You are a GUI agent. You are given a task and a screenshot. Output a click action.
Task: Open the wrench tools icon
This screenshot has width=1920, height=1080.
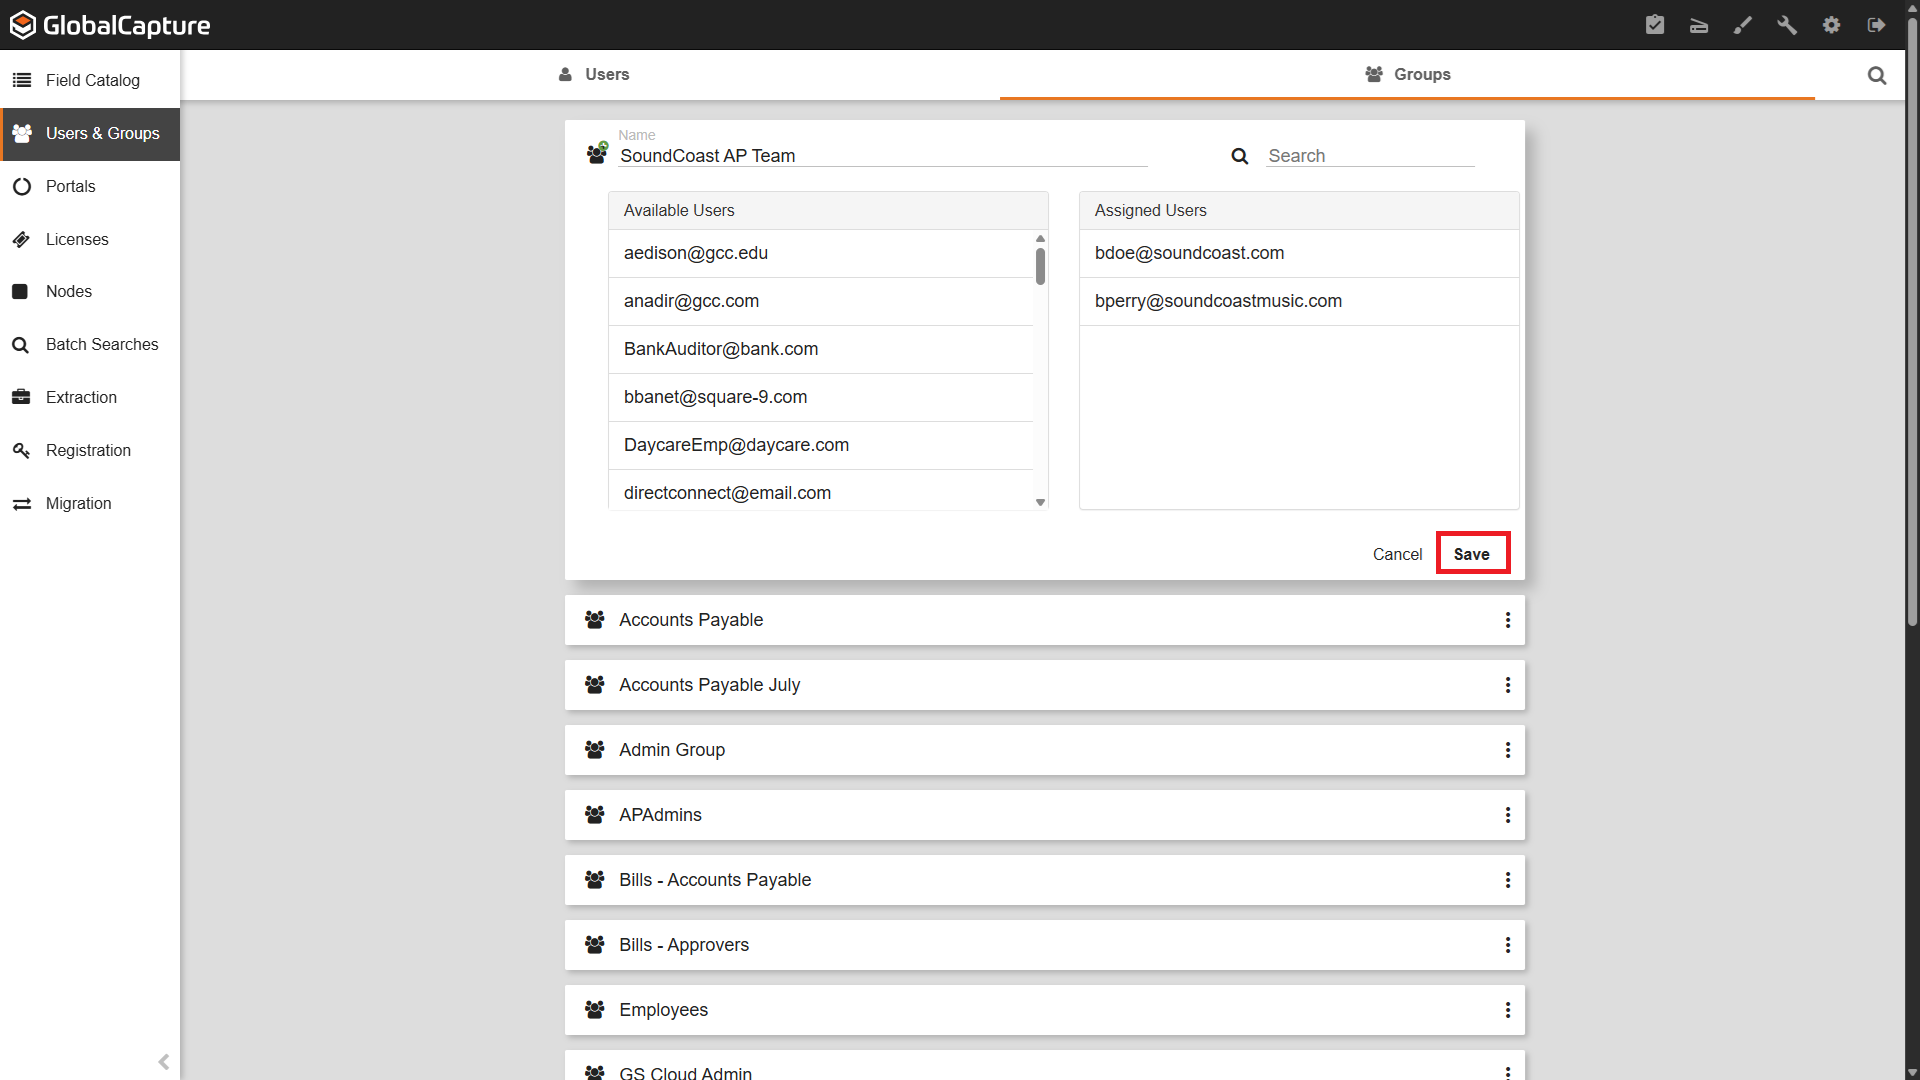tap(1787, 25)
